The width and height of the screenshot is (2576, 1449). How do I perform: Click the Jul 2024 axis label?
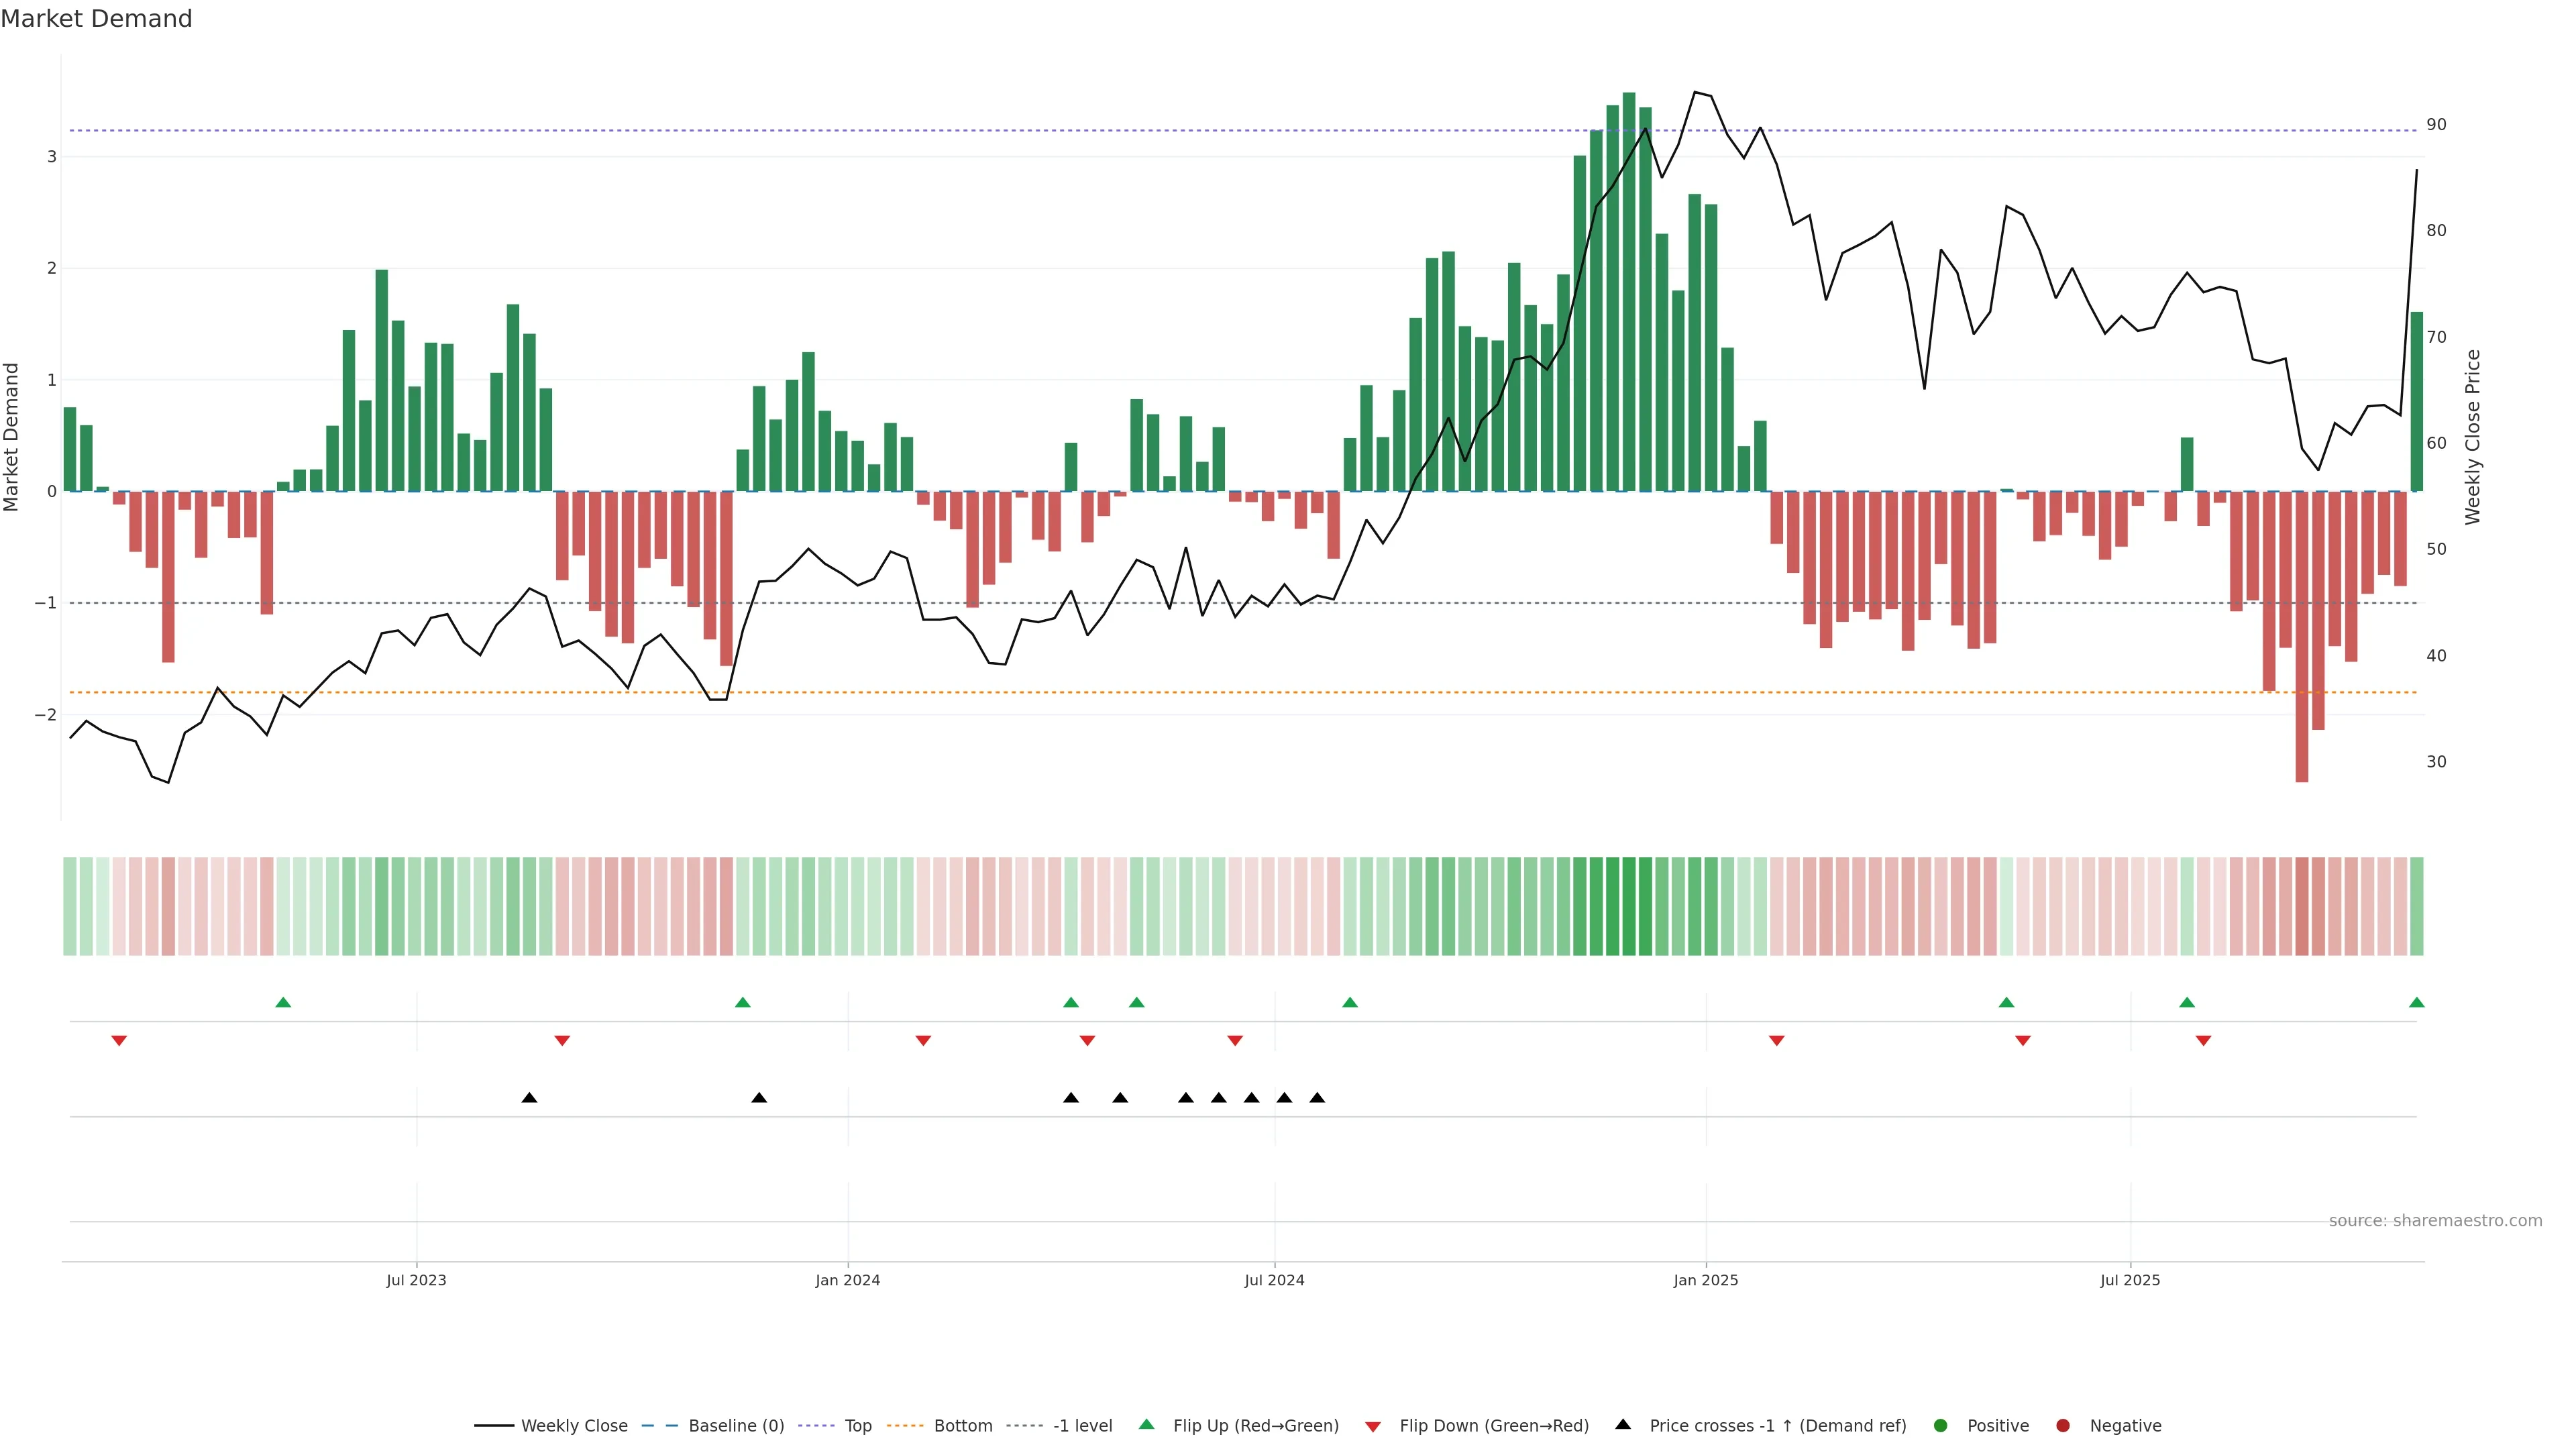(x=1274, y=1280)
